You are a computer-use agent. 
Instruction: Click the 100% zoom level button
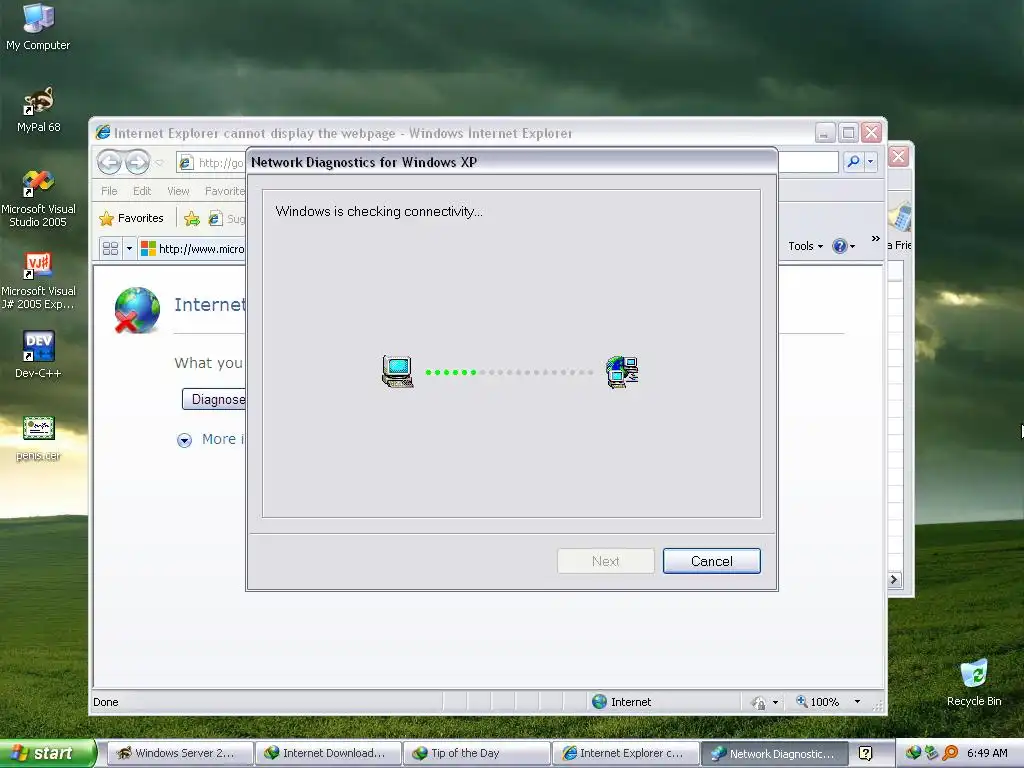[x=818, y=702]
